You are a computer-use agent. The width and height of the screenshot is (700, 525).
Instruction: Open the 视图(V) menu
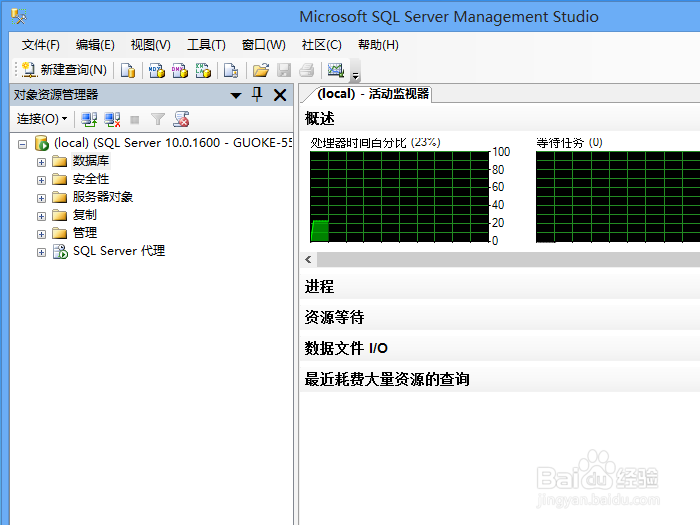pos(150,45)
